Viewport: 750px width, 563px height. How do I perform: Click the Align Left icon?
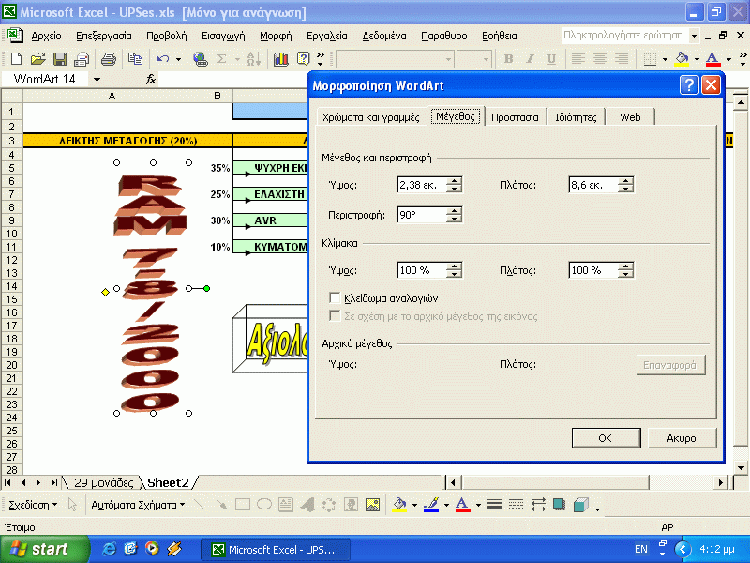(x=578, y=59)
